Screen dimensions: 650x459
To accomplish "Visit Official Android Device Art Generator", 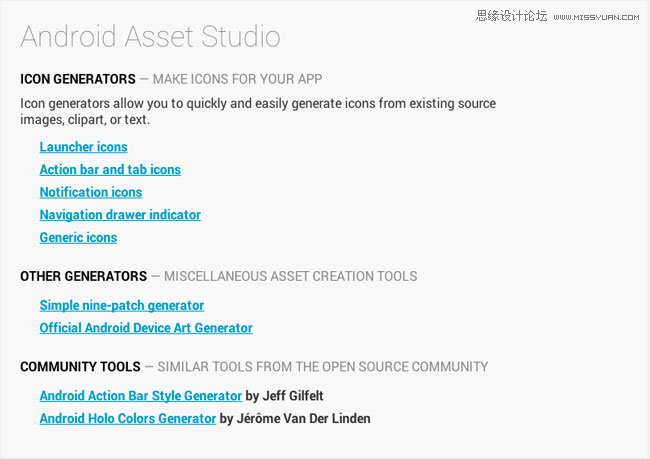I will tap(146, 328).
